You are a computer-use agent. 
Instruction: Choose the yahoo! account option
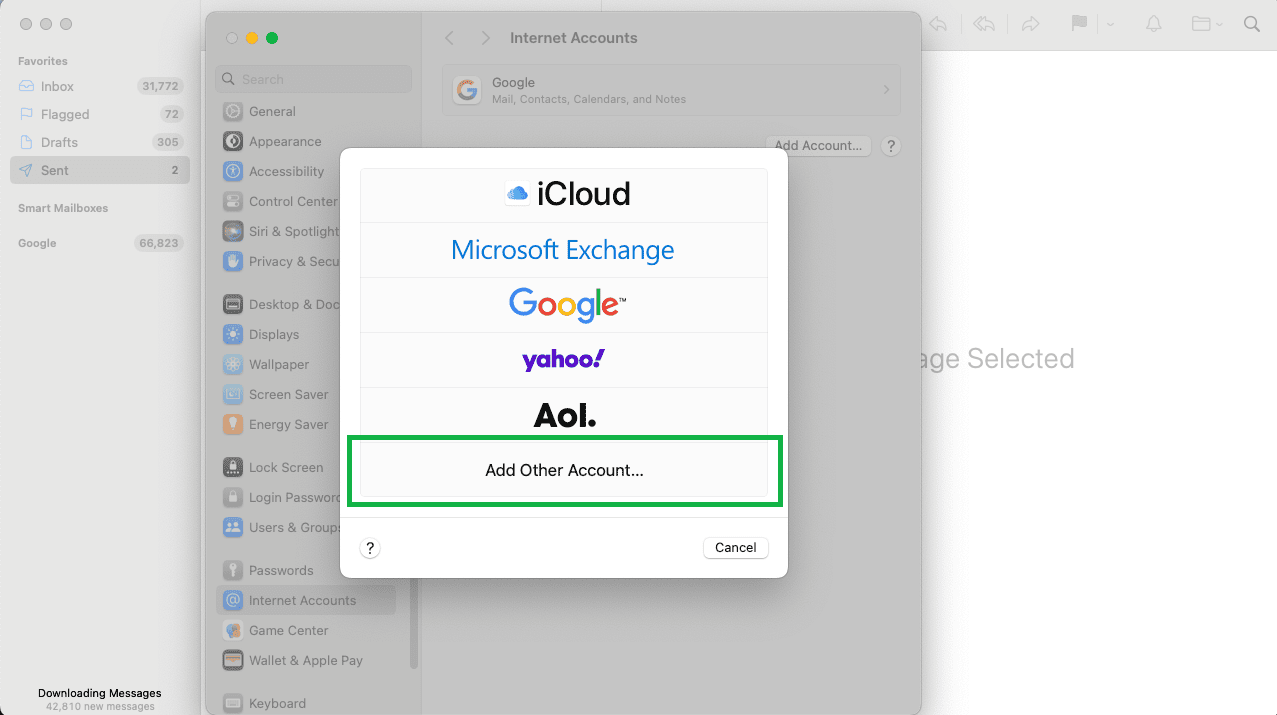point(564,360)
